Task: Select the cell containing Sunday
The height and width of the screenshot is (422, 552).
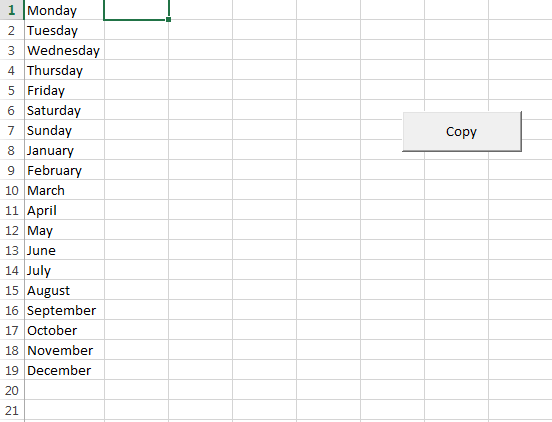Action: click(x=64, y=130)
